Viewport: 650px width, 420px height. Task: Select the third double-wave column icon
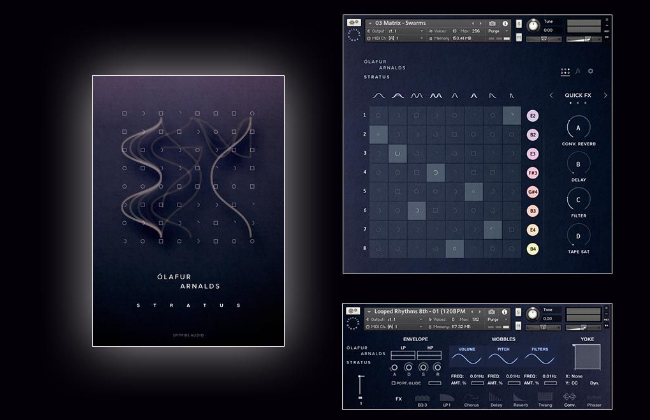417,96
